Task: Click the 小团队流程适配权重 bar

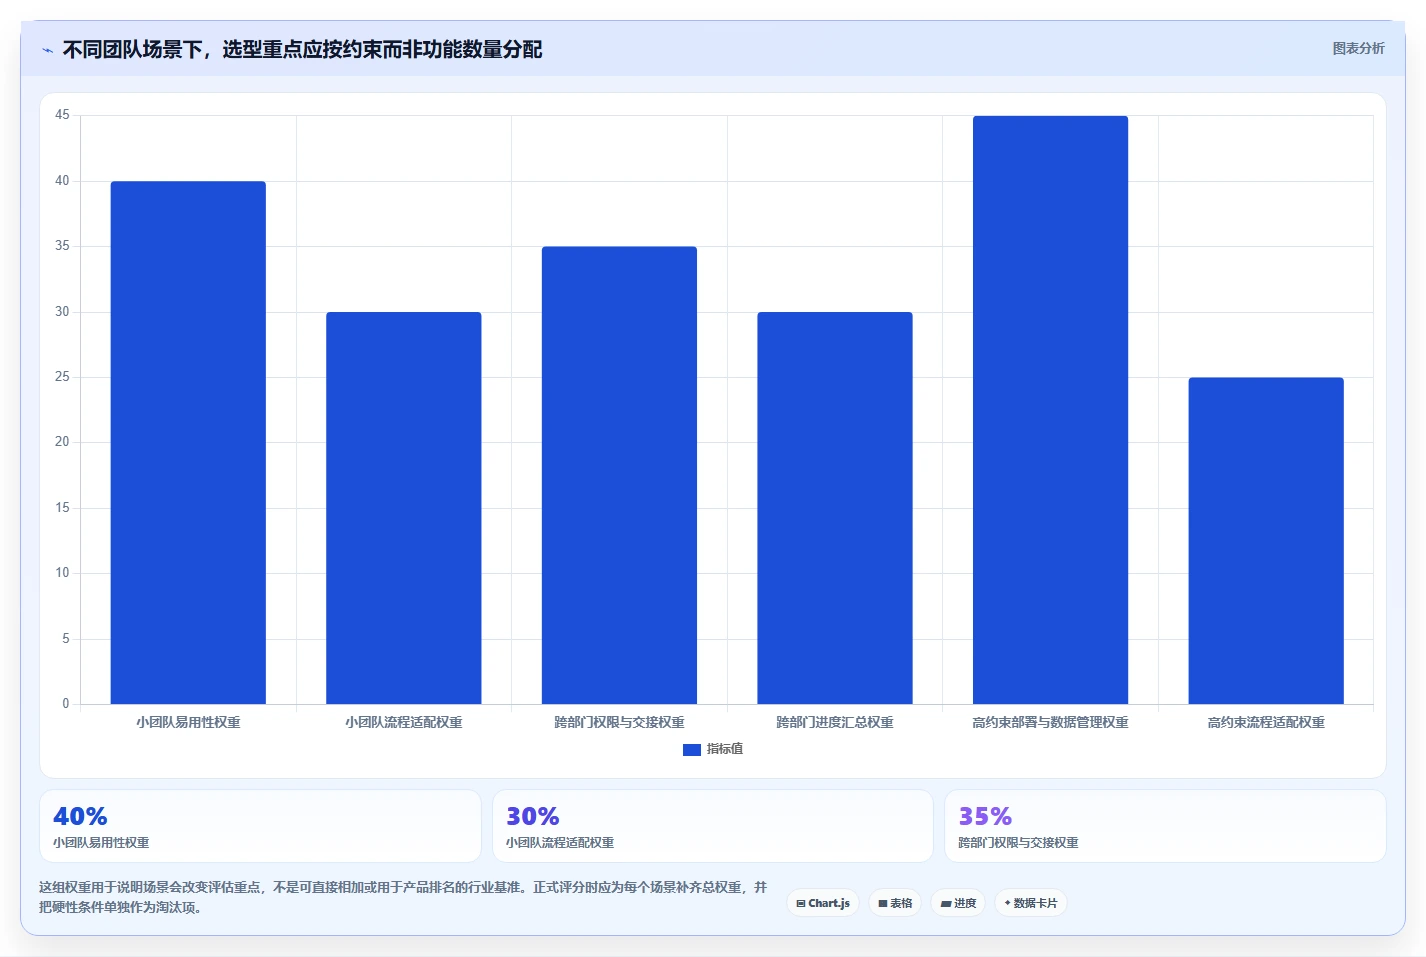Action: (x=404, y=508)
